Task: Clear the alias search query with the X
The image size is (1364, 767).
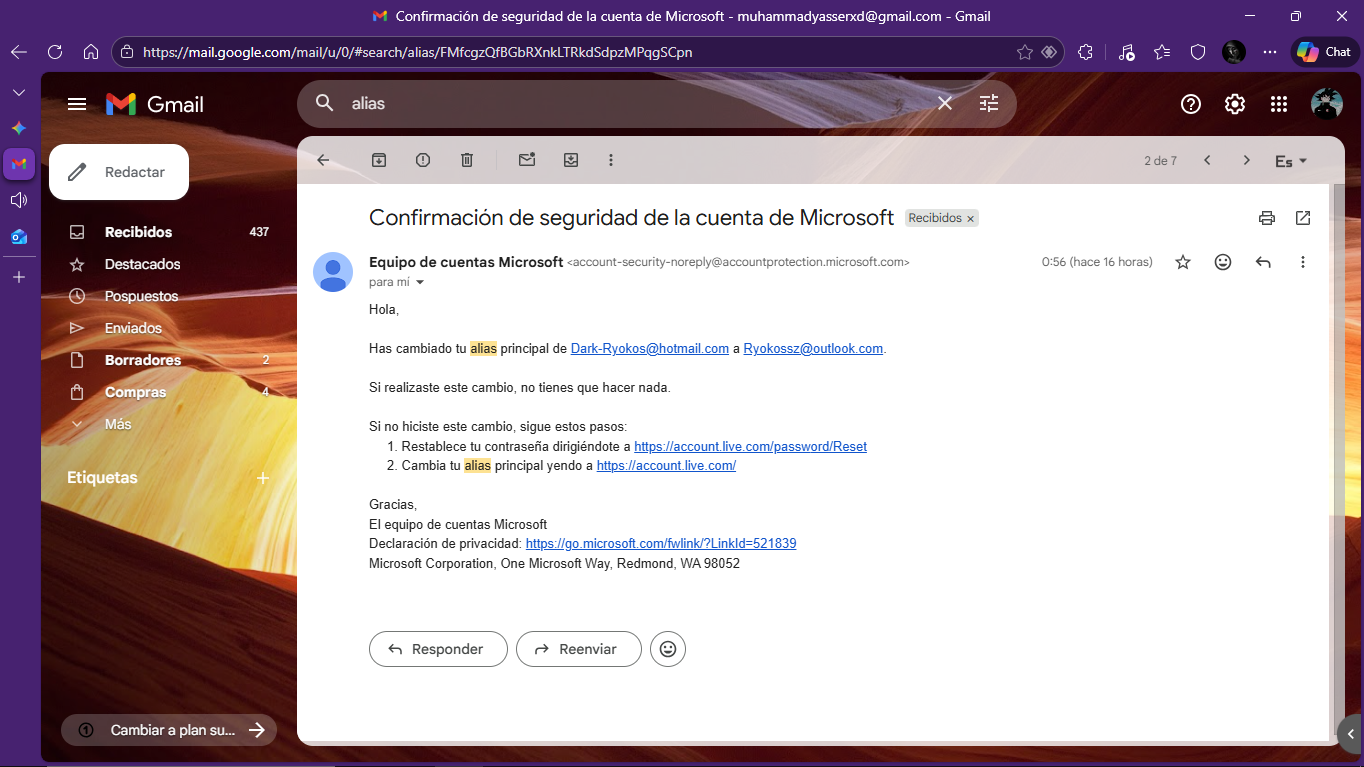Action: pos(944,103)
